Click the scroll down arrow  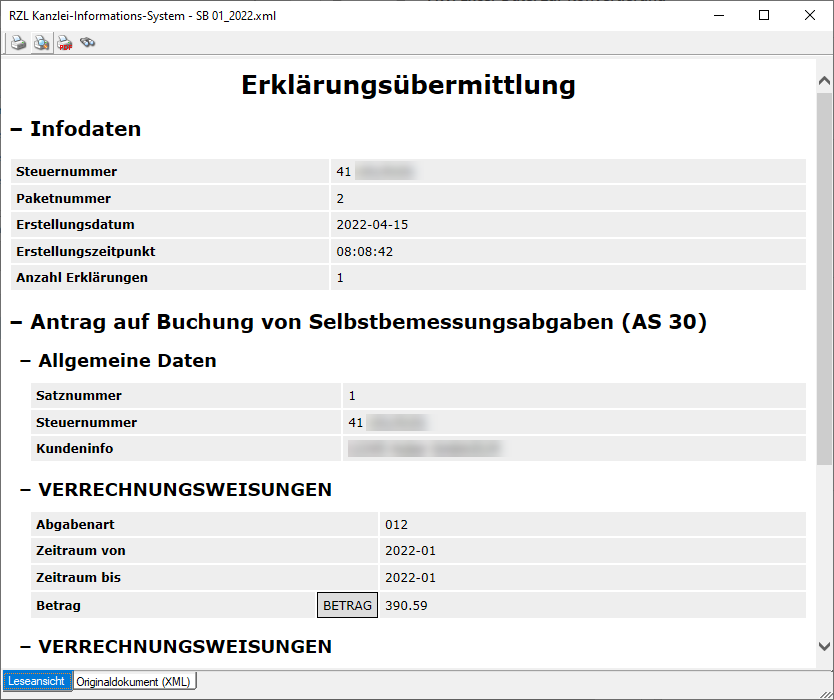point(824,647)
